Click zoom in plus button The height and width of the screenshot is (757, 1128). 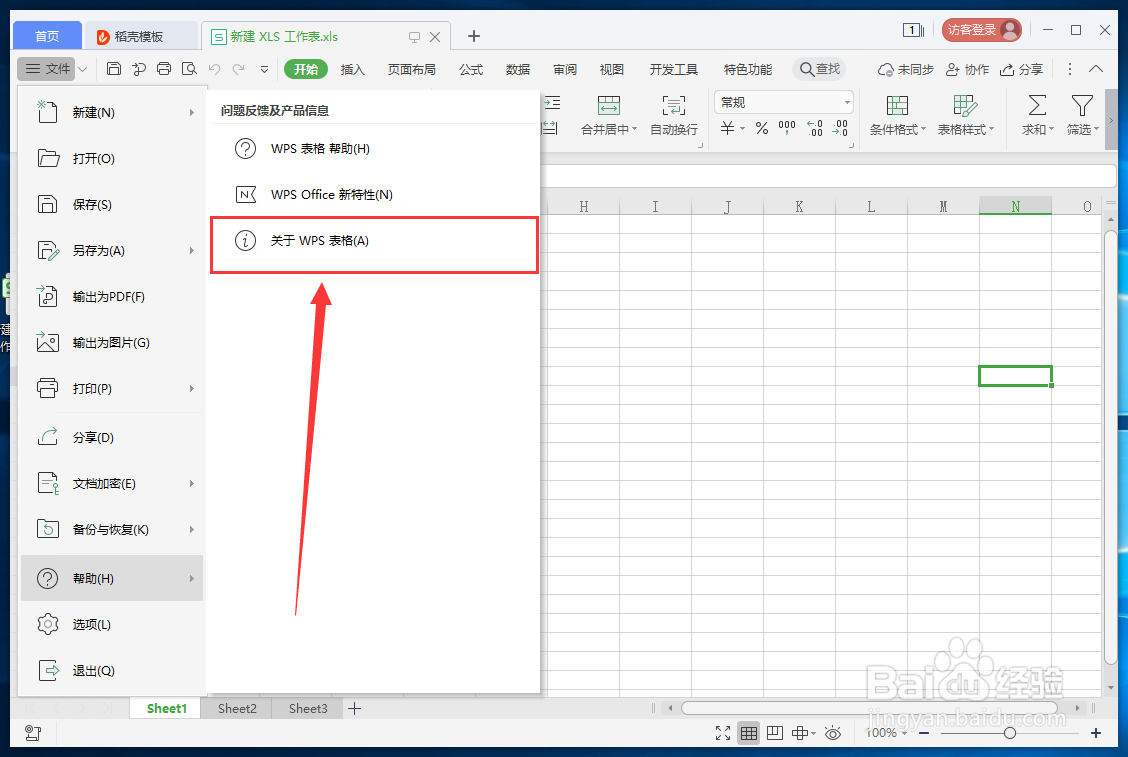tap(1096, 733)
